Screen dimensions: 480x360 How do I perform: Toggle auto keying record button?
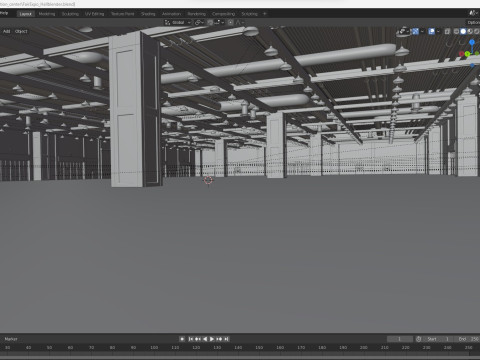coord(182,339)
